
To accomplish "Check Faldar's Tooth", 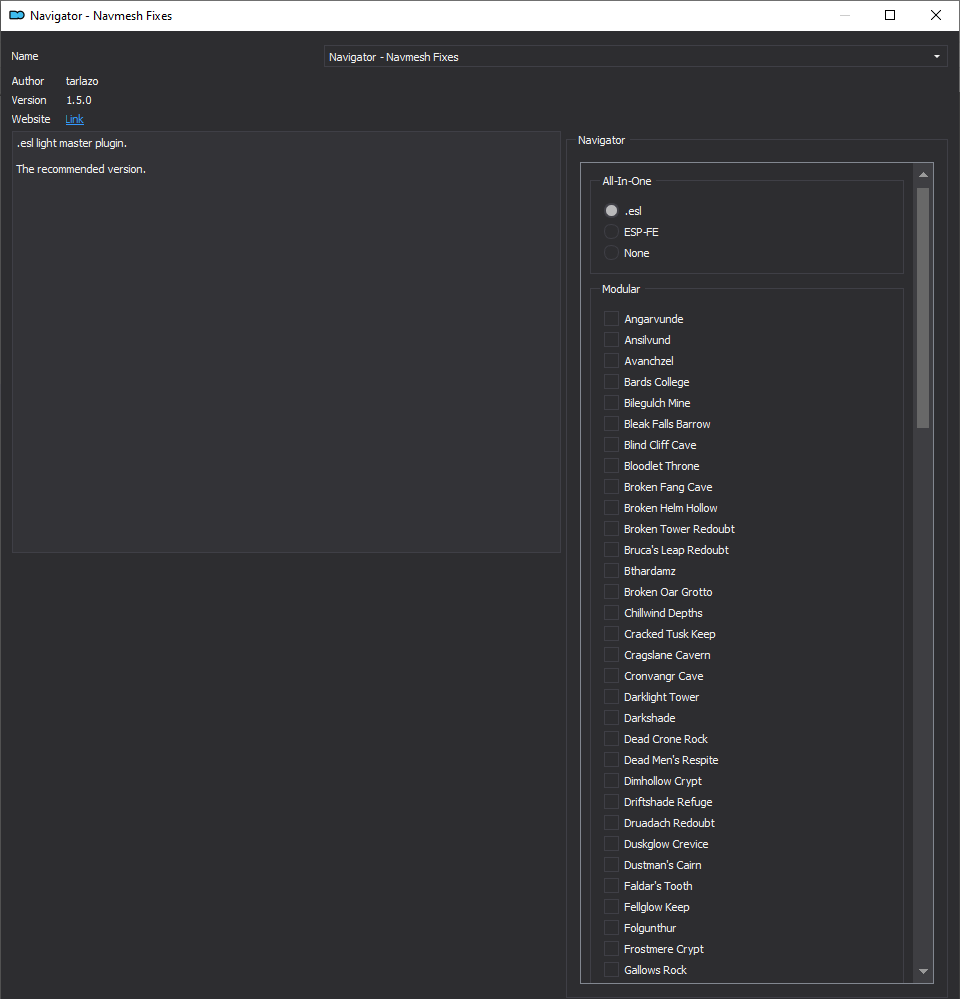I will click(611, 886).
